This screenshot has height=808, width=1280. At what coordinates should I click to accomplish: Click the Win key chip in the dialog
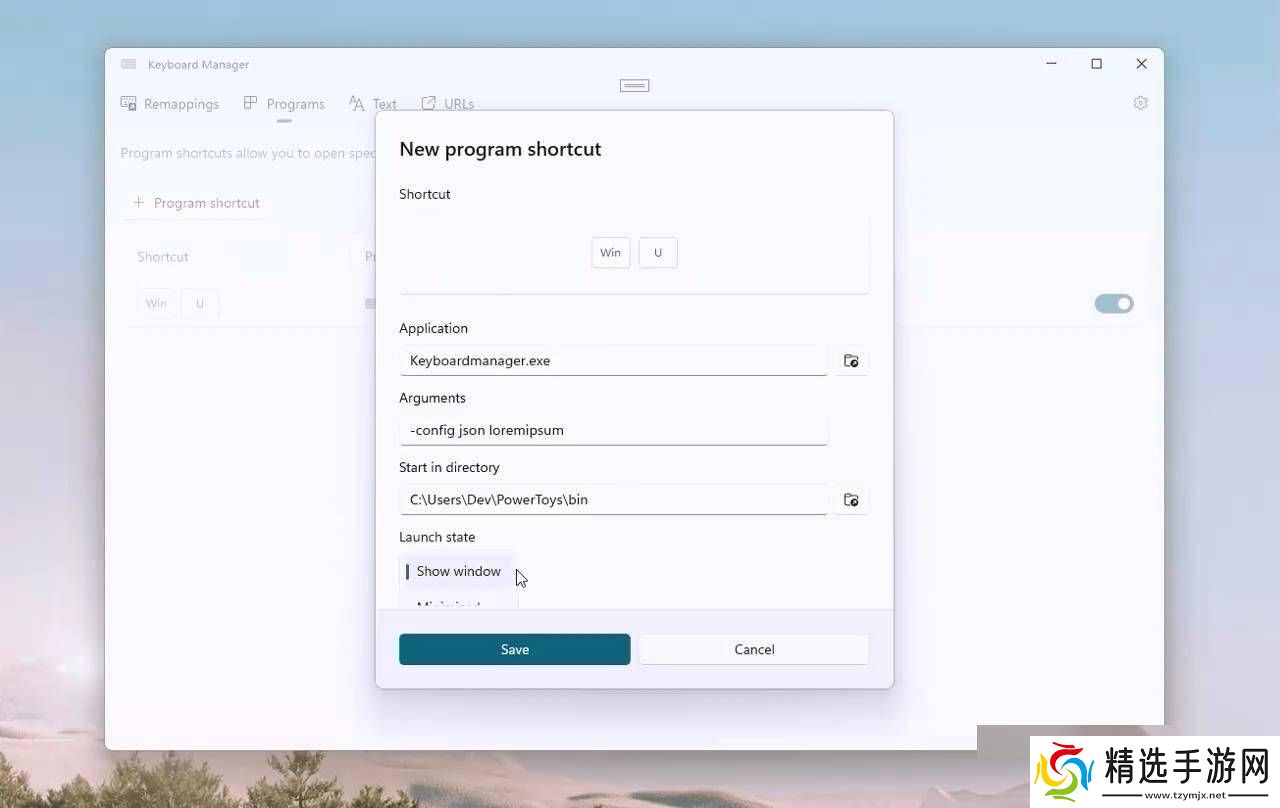610,253
